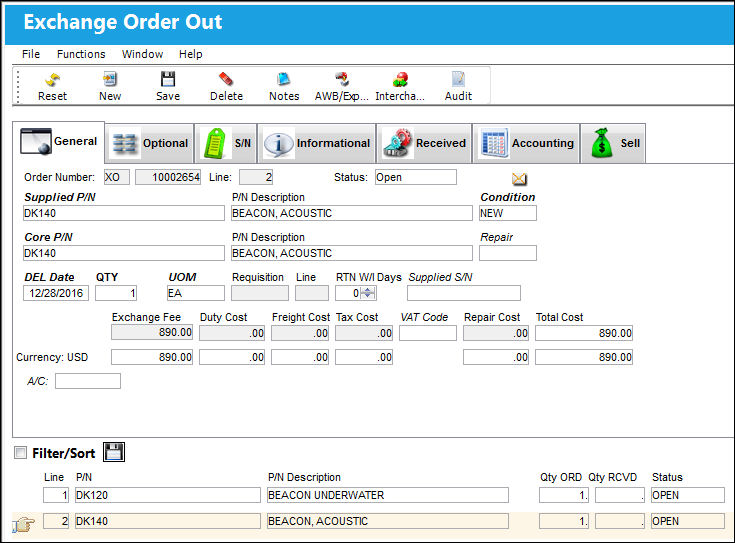Click Qty ORD cell of DK120 row

(564, 495)
